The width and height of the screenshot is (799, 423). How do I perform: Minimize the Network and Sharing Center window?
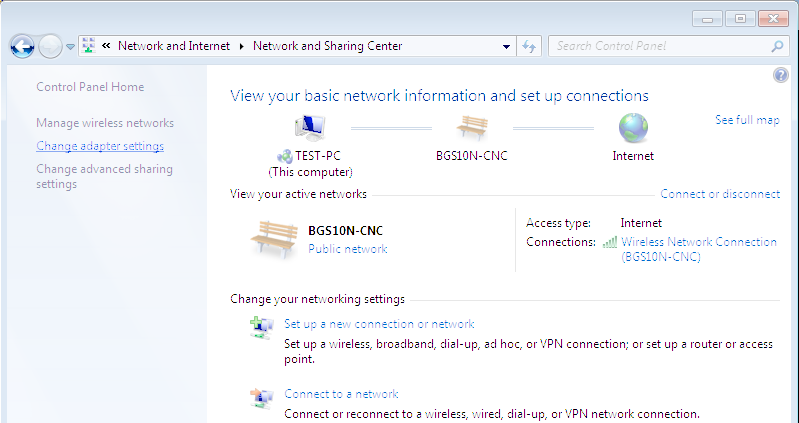[x=707, y=19]
